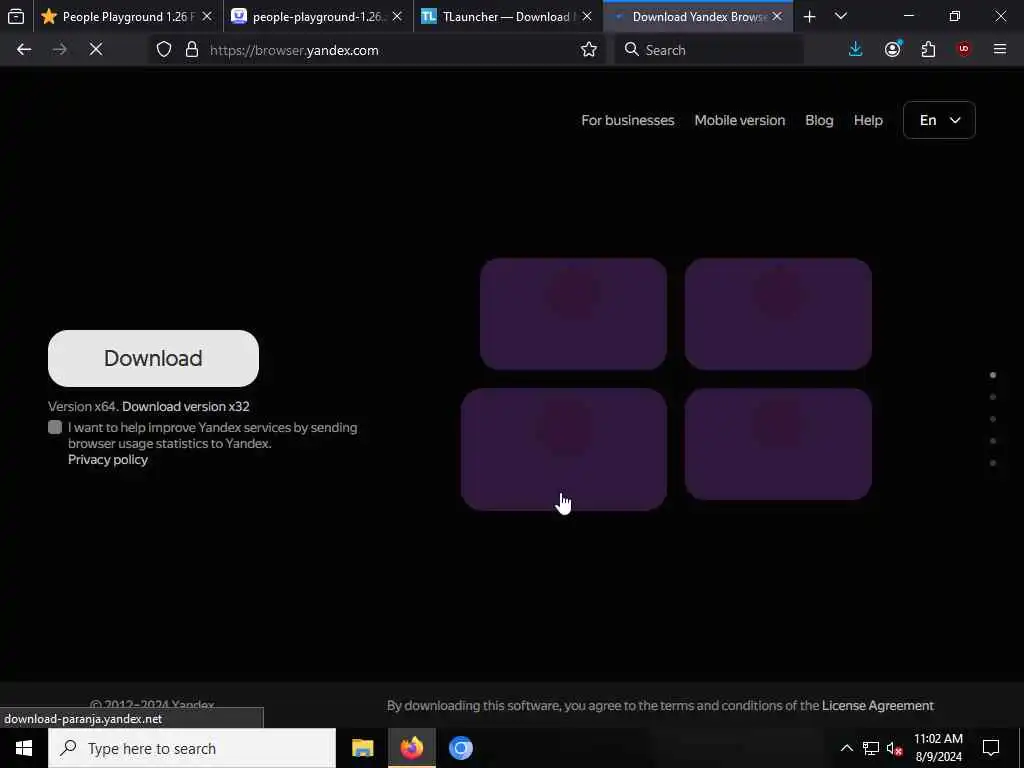This screenshot has width=1024, height=768.
Task: Open For businesses page
Action: (628, 120)
